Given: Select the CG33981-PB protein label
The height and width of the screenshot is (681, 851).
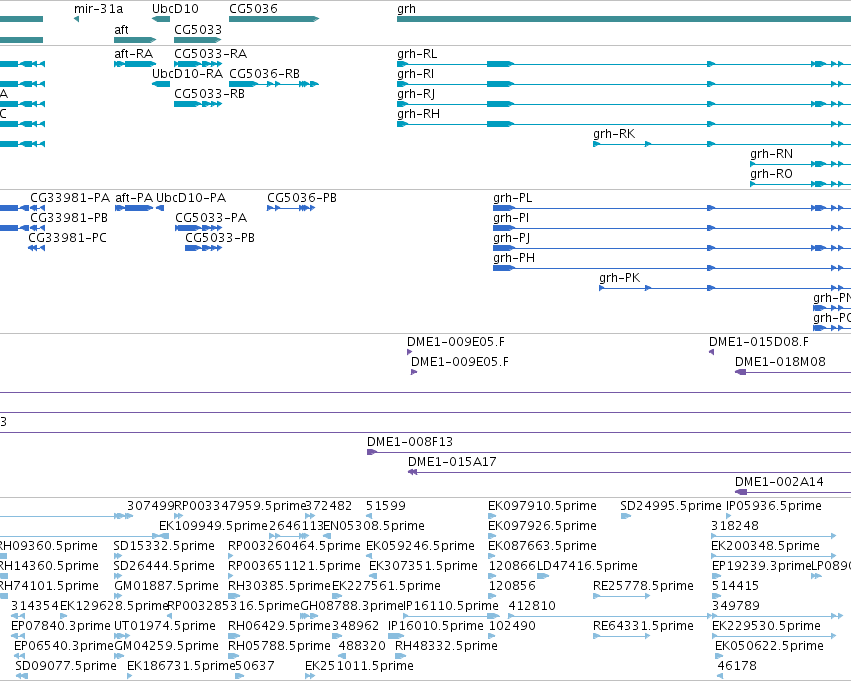Looking at the screenshot, I should (x=69, y=218).
